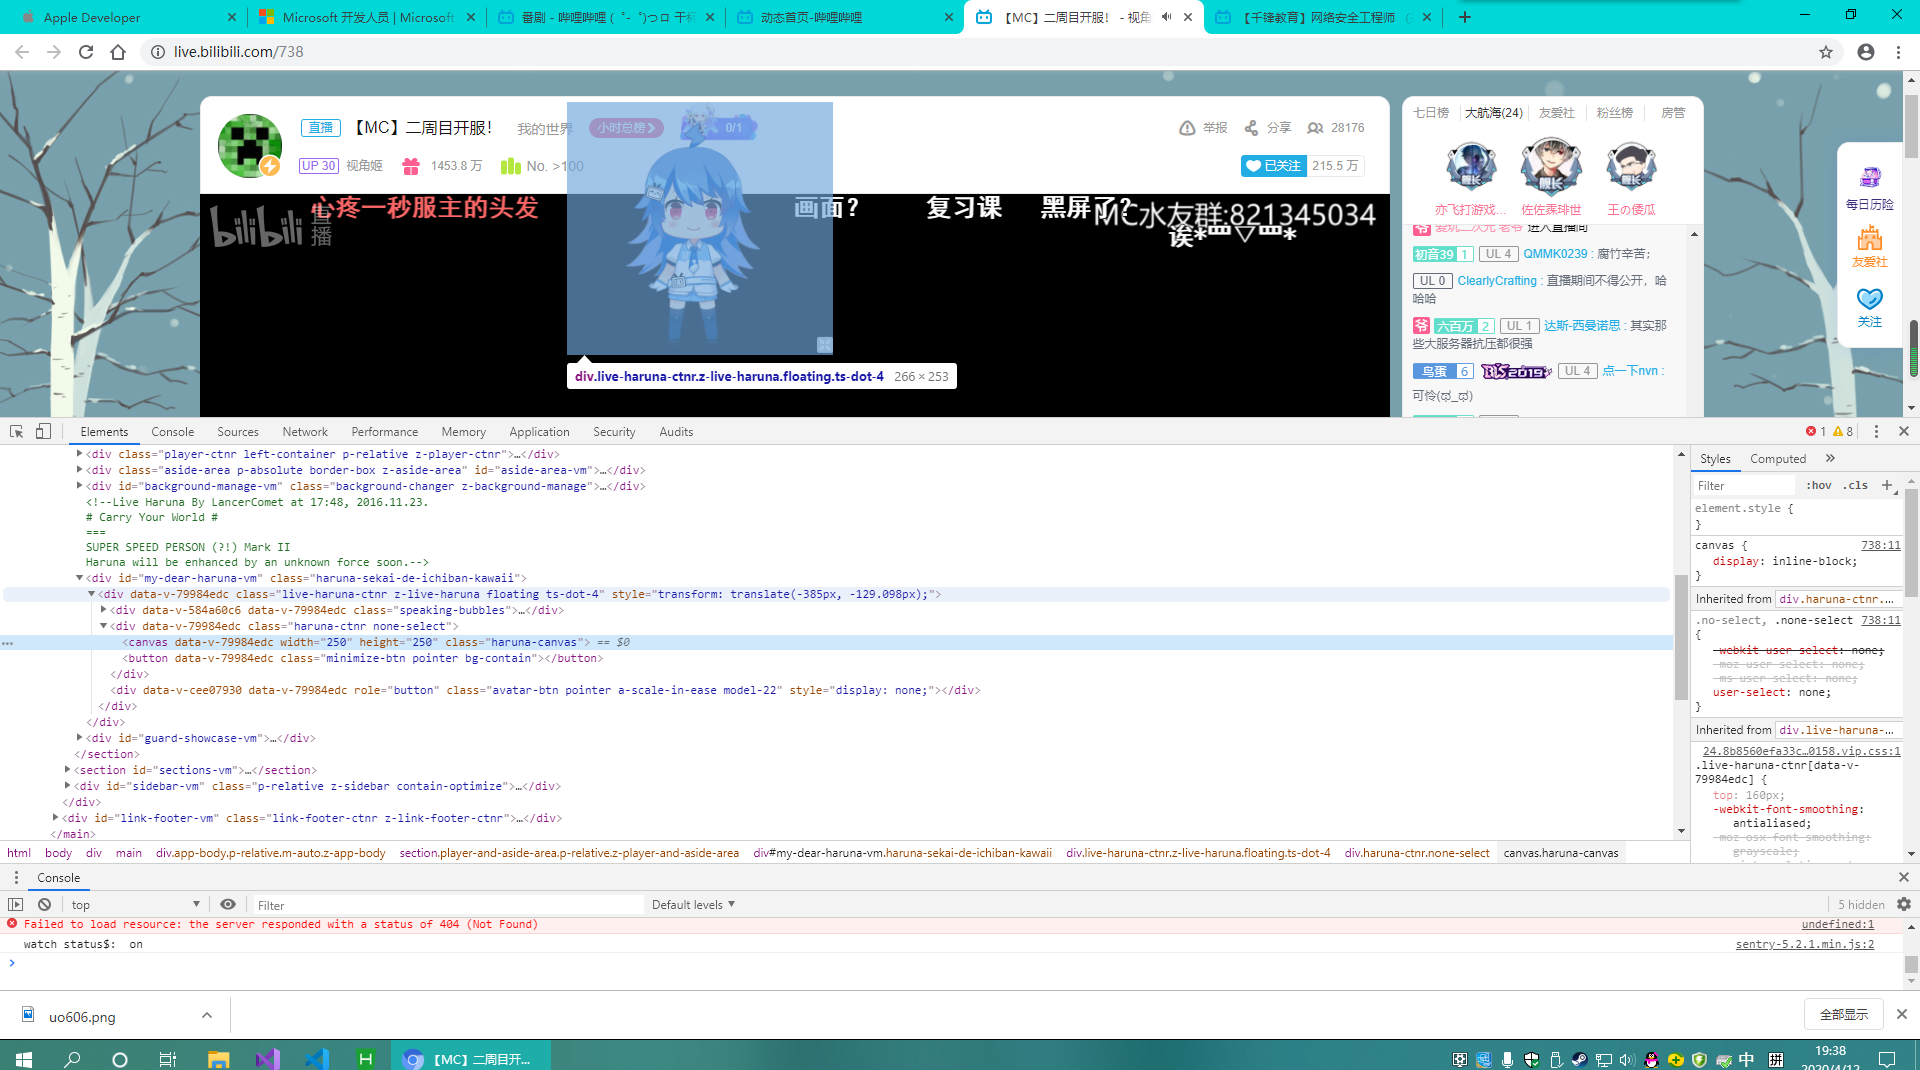This screenshot has width=1920, height=1070.
Task: Click the 关注 heart sidebar icon
Action: 1869,298
